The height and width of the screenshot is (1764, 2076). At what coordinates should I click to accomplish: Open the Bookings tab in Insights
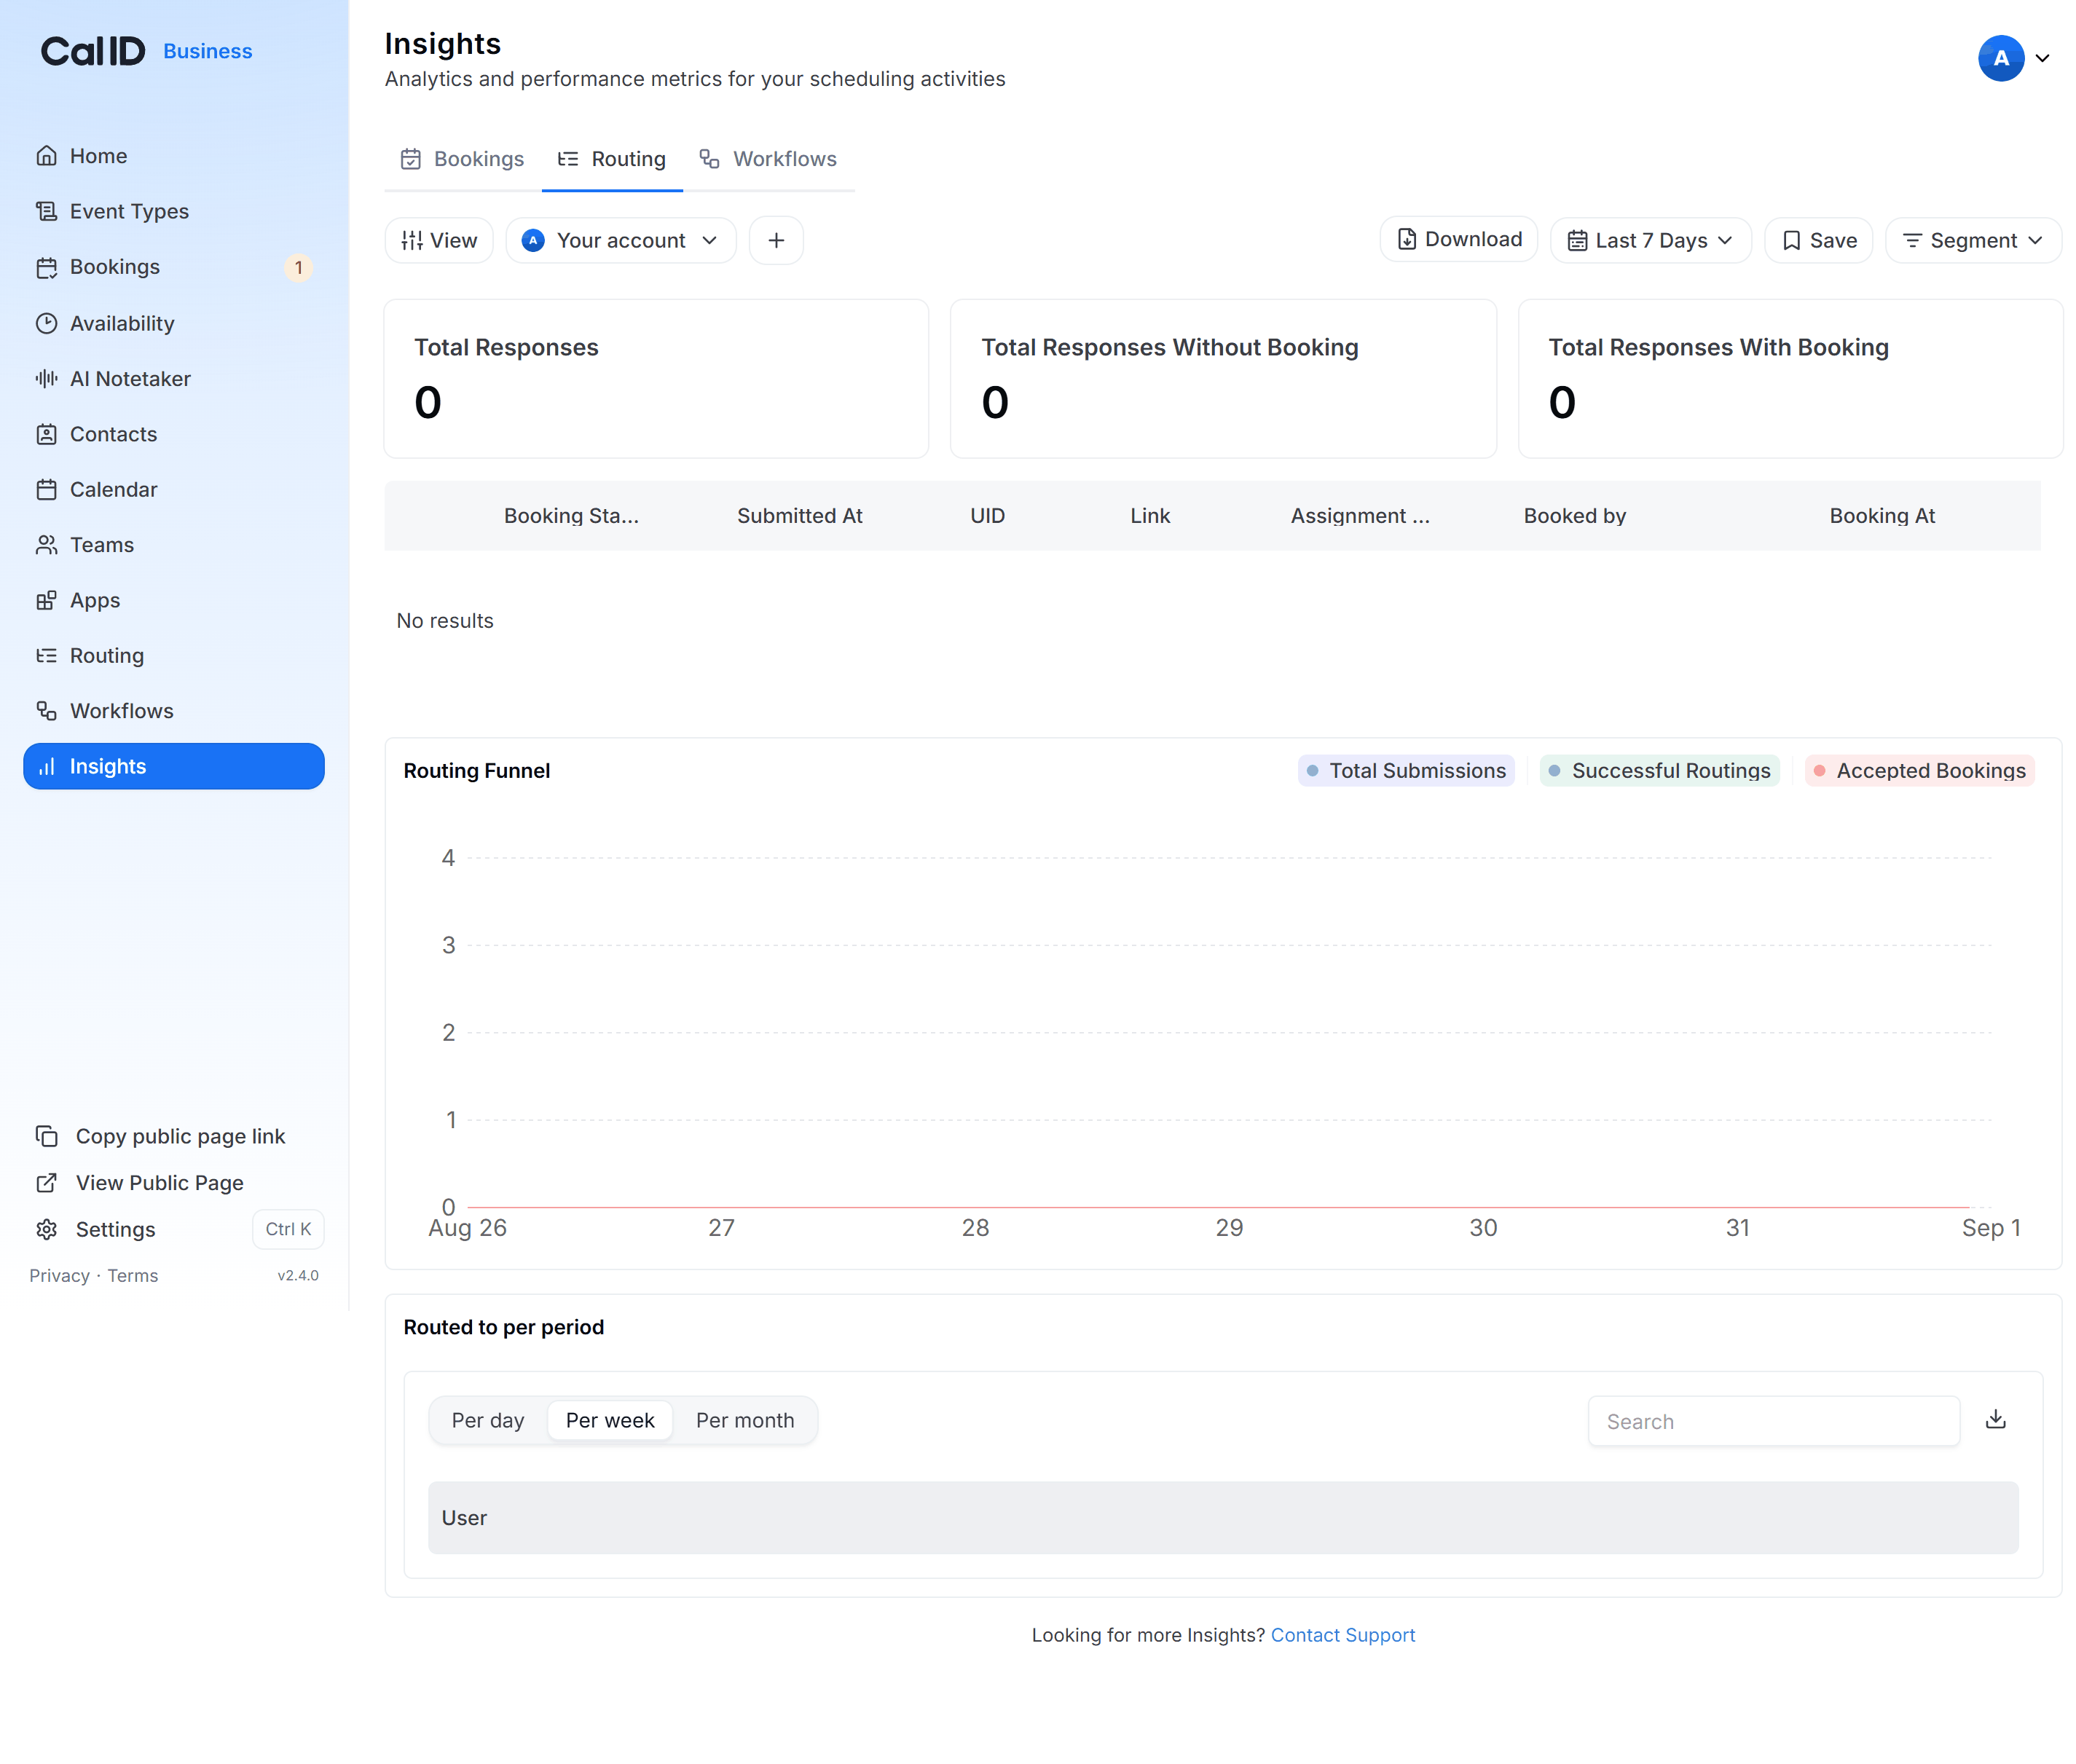pyautogui.click(x=462, y=159)
